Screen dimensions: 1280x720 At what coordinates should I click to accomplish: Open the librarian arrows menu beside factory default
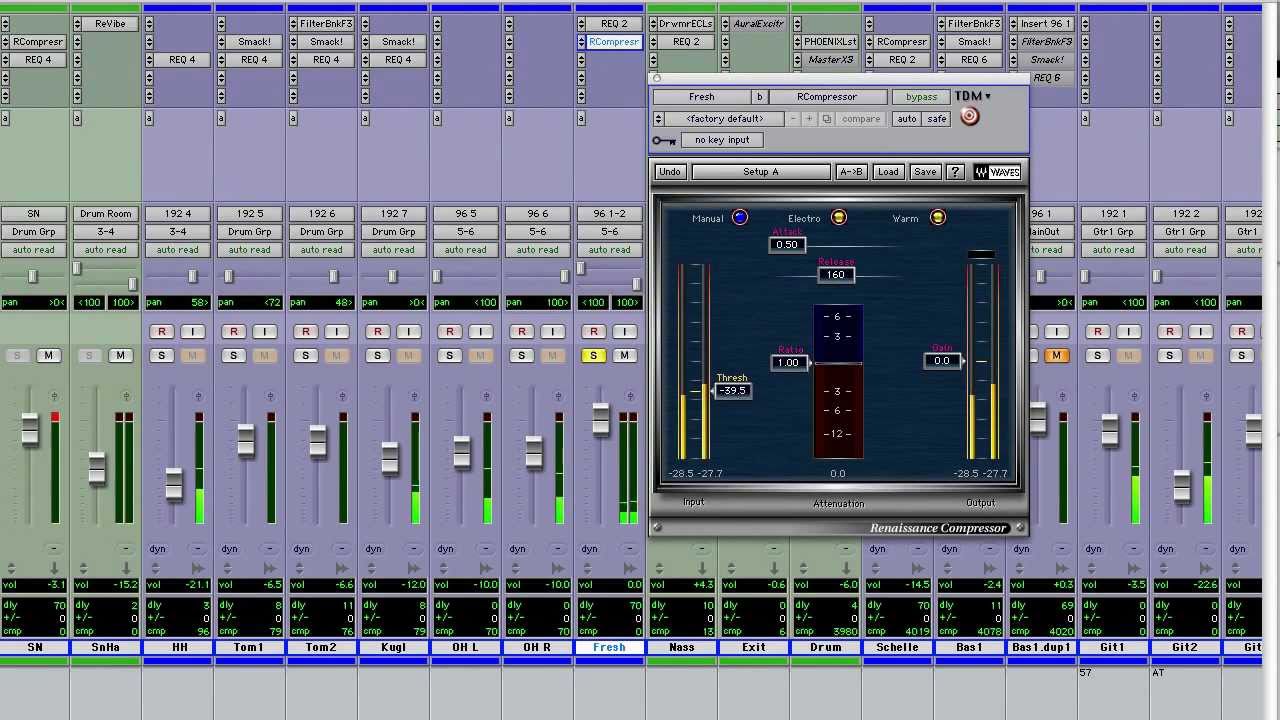point(658,119)
